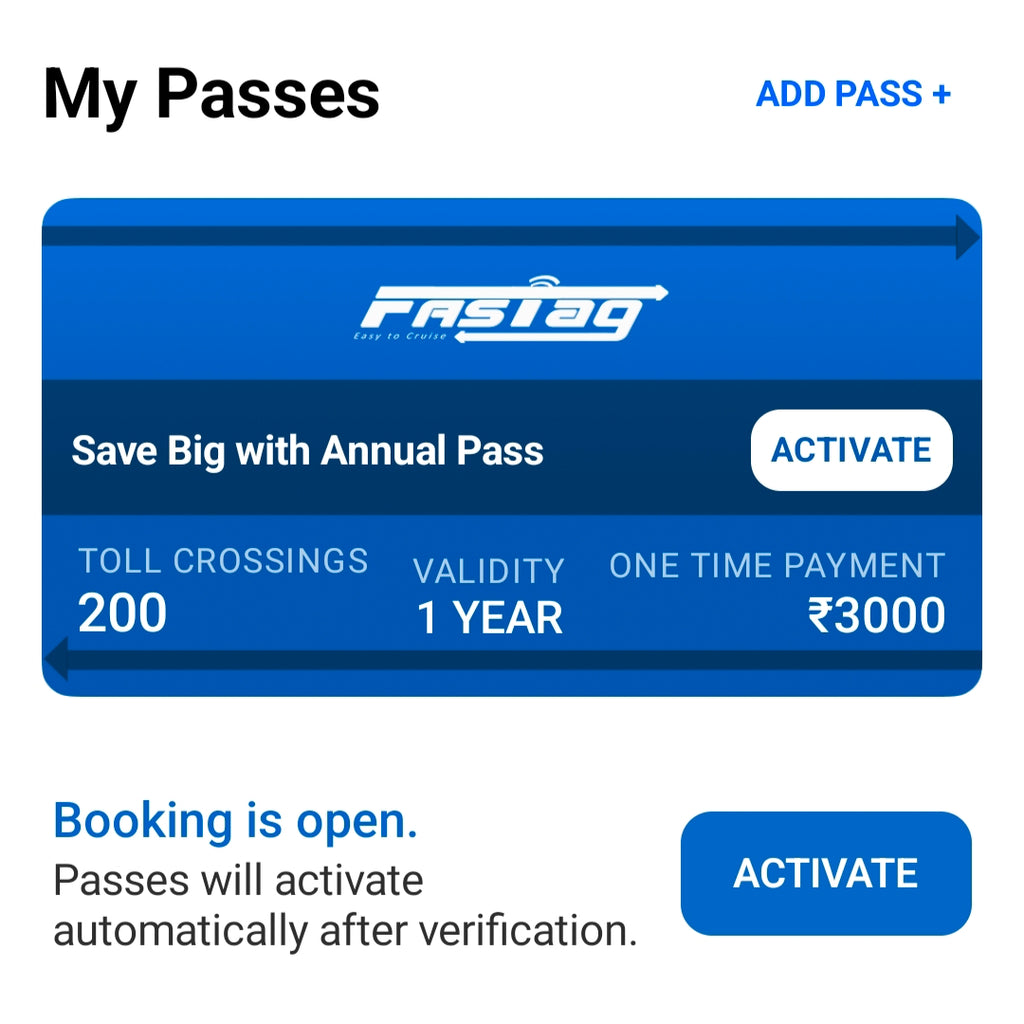Tap the automatic activation after verification note

pos(345,906)
